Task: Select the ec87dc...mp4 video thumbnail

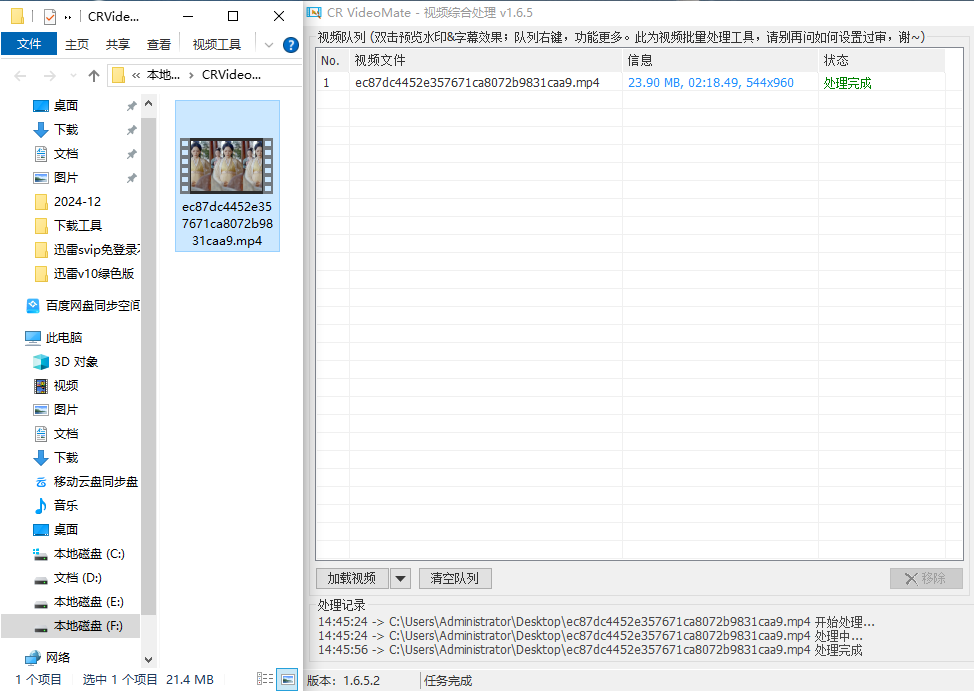Action: (x=227, y=176)
